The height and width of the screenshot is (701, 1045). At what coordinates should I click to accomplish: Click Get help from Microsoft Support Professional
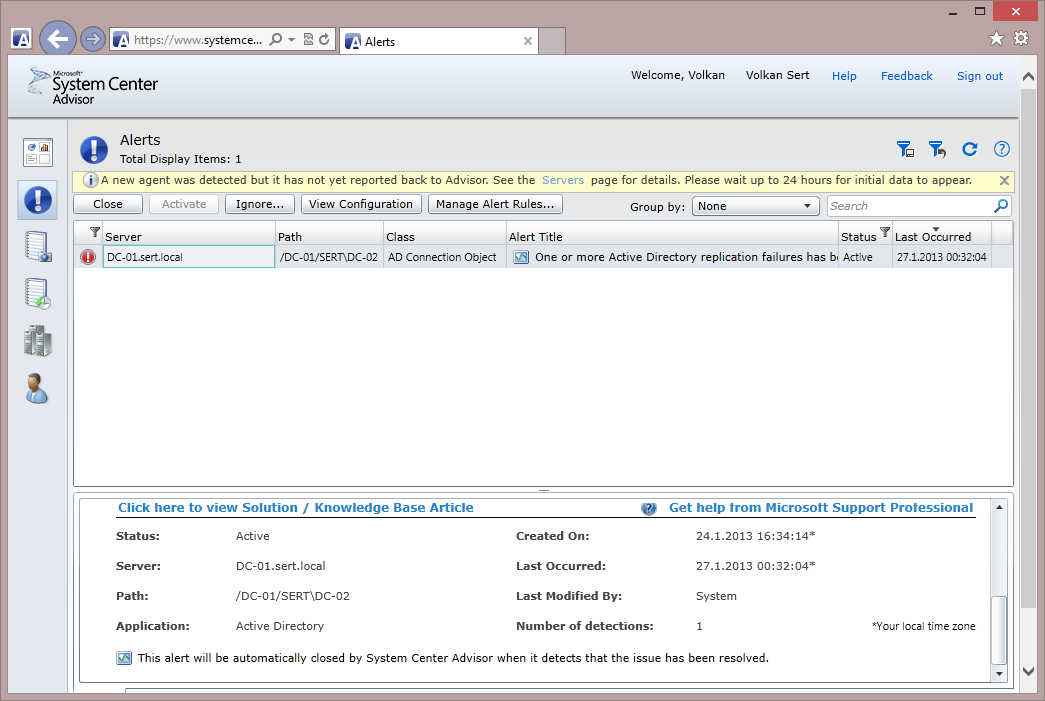821,508
